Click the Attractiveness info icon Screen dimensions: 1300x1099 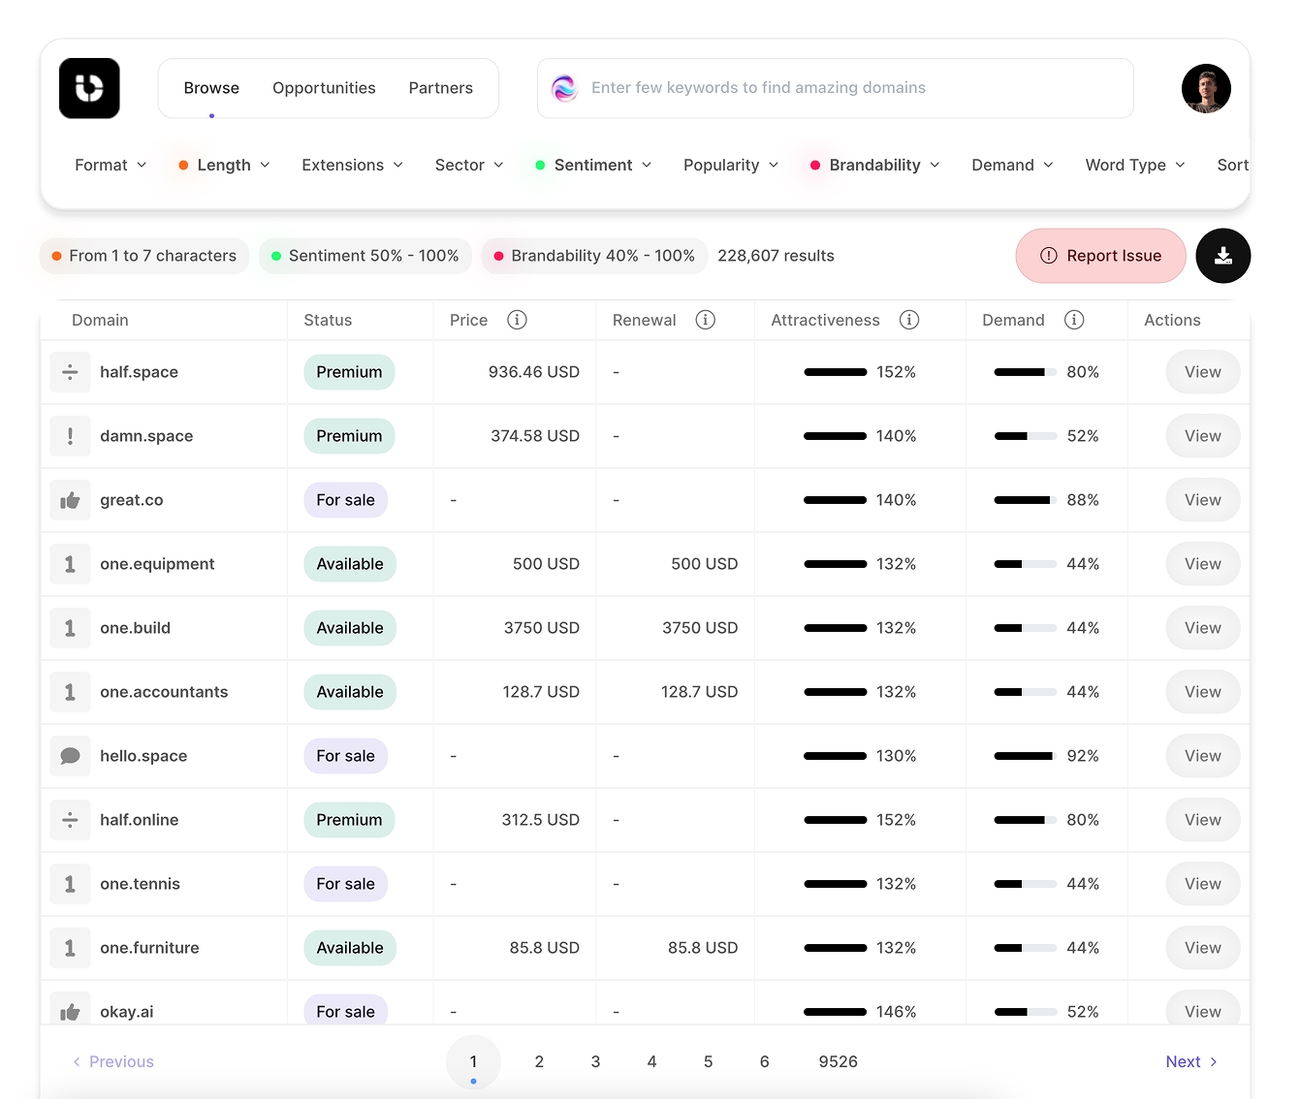click(909, 320)
